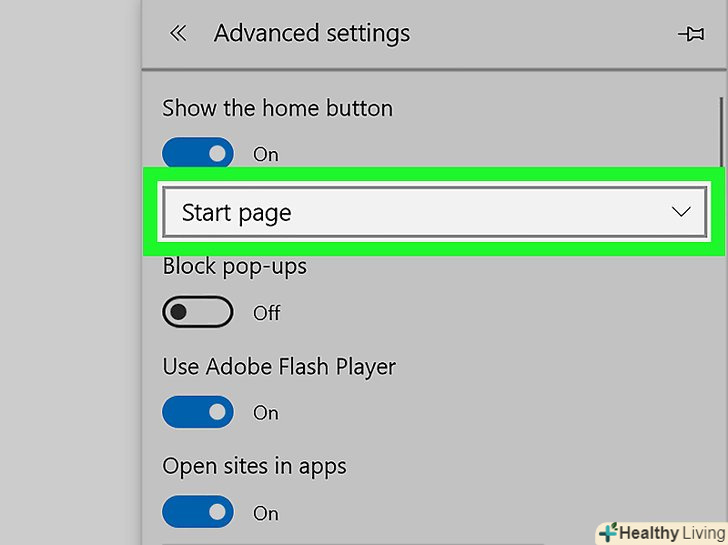This screenshot has height=545, width=728.
Task: Turn off the Show the home button switch
Action: [197, 154]
